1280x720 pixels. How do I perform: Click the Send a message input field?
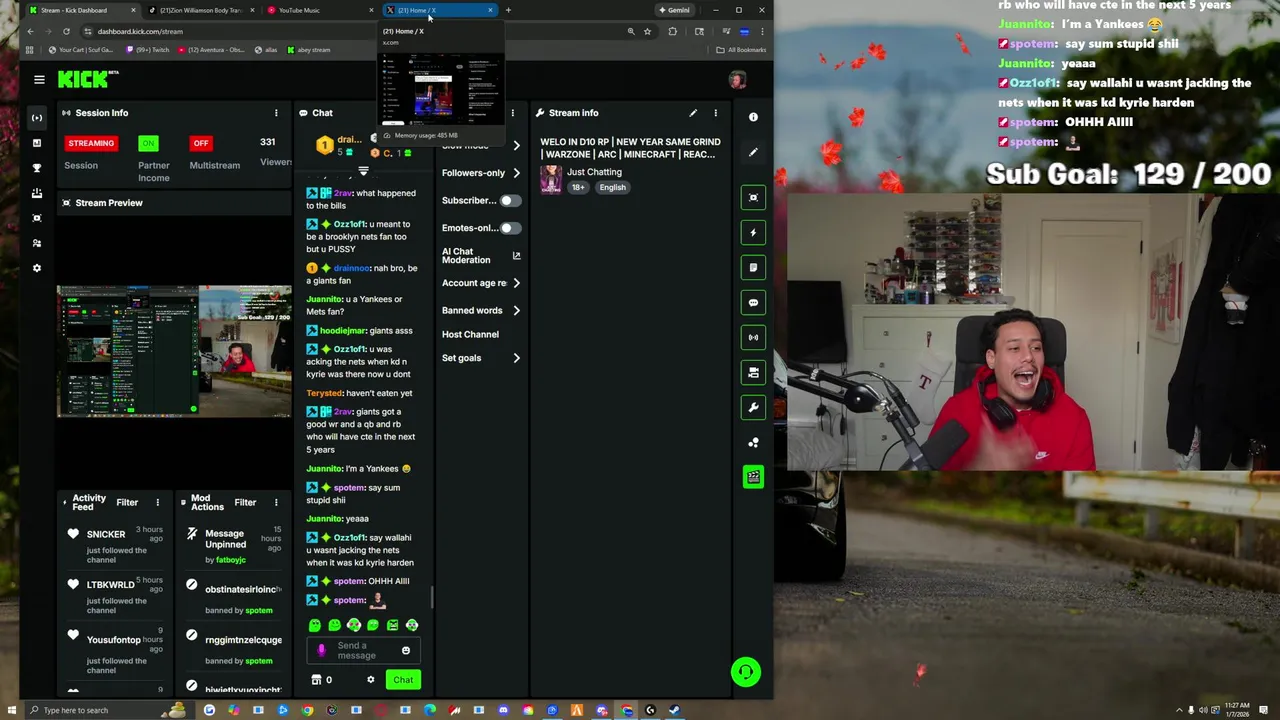(363, 651)
